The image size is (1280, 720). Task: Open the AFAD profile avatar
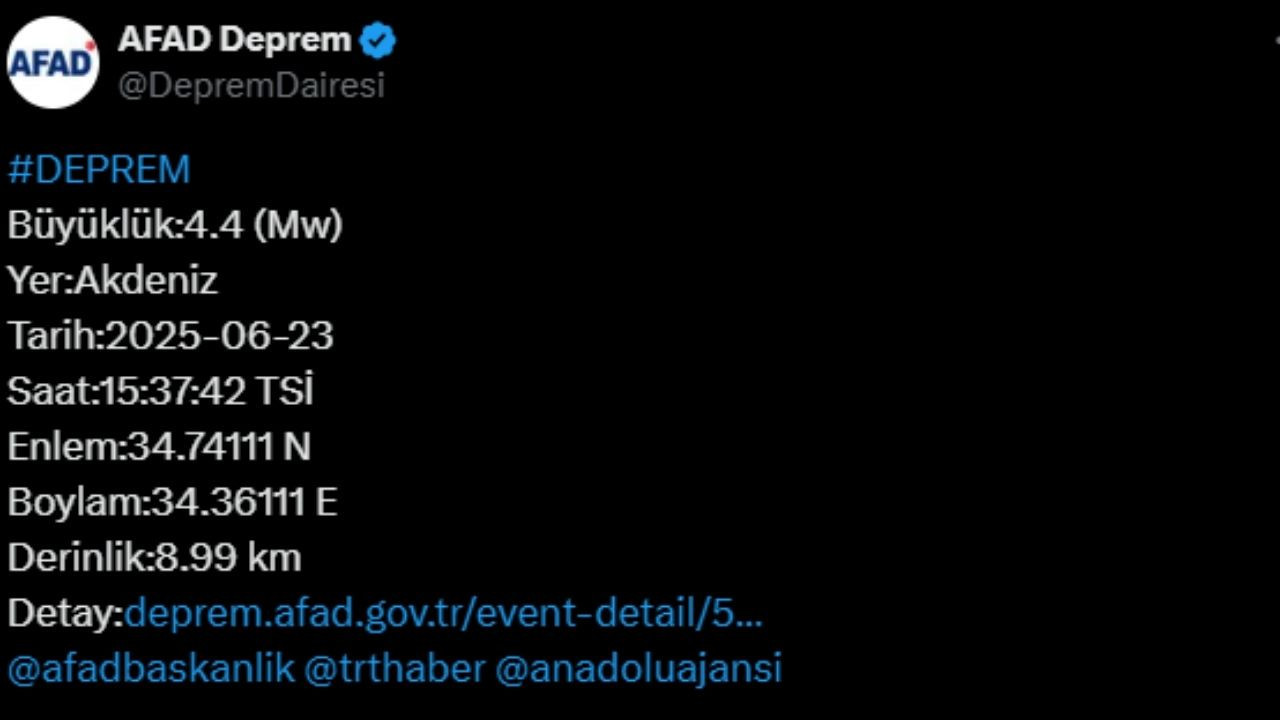click(x=53, y=62)
